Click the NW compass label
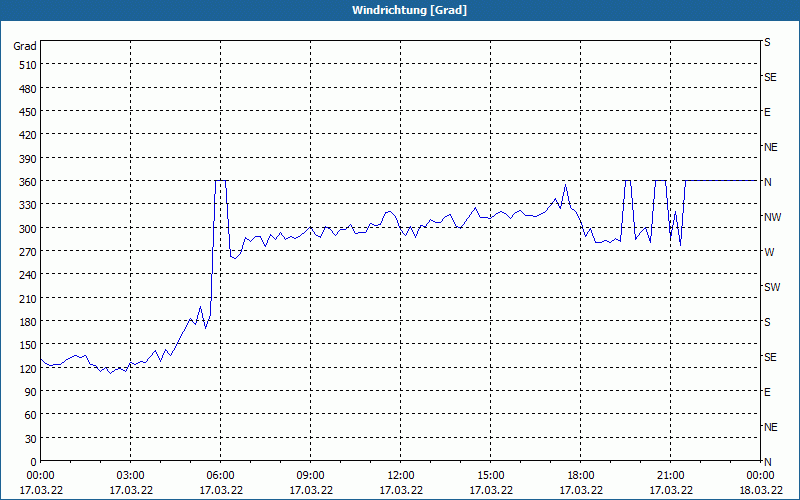Screen dimensions: 800x500 click(772, 217)
